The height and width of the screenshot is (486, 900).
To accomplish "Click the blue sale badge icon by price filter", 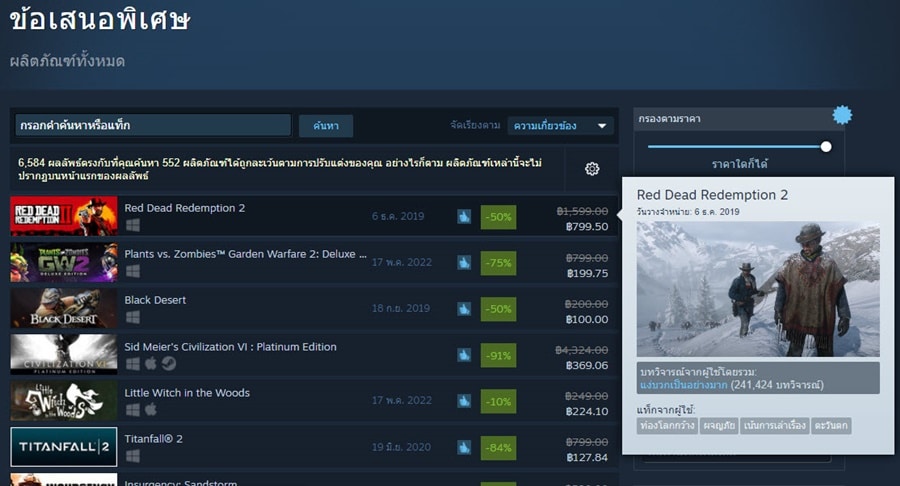I will tap(842, 115).
